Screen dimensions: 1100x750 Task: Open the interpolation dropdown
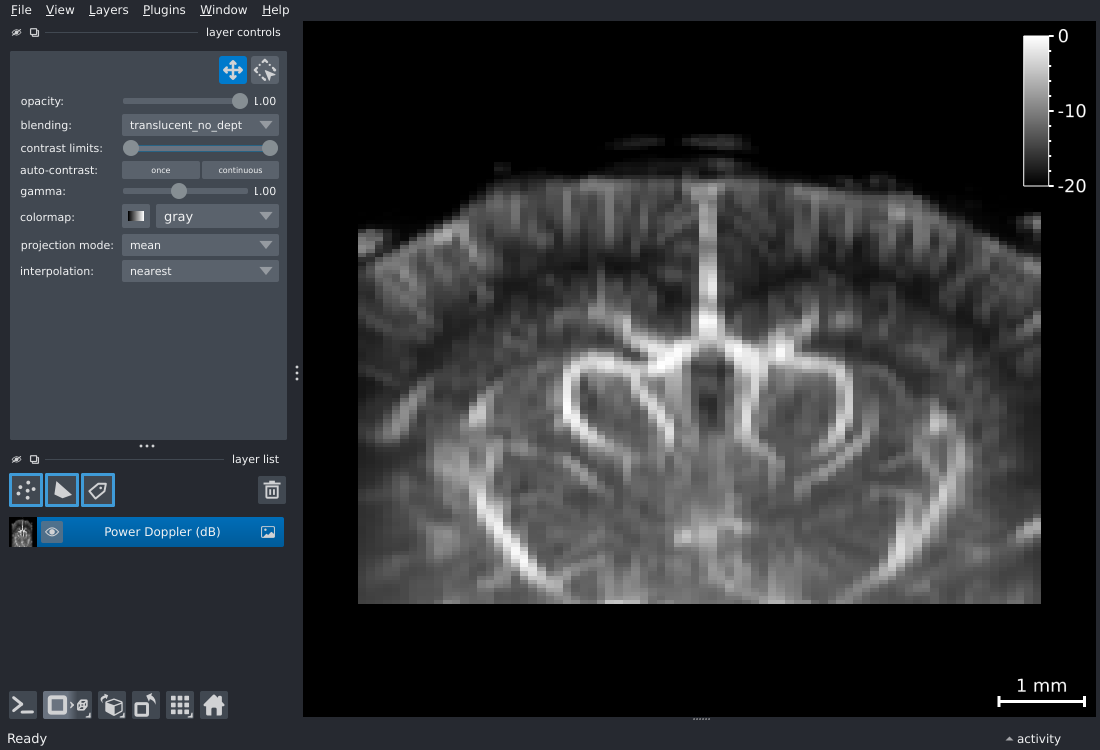pos(201,271)
